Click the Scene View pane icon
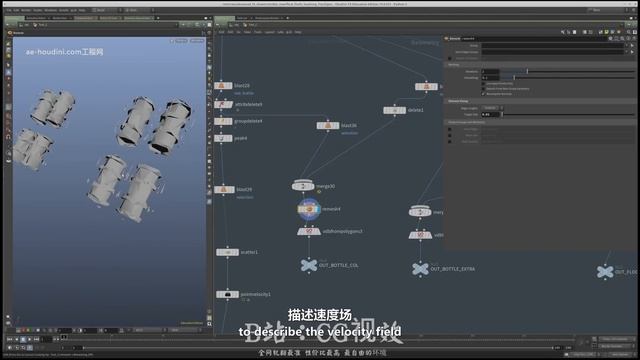 pyautogui.click(x=10, y=33)
